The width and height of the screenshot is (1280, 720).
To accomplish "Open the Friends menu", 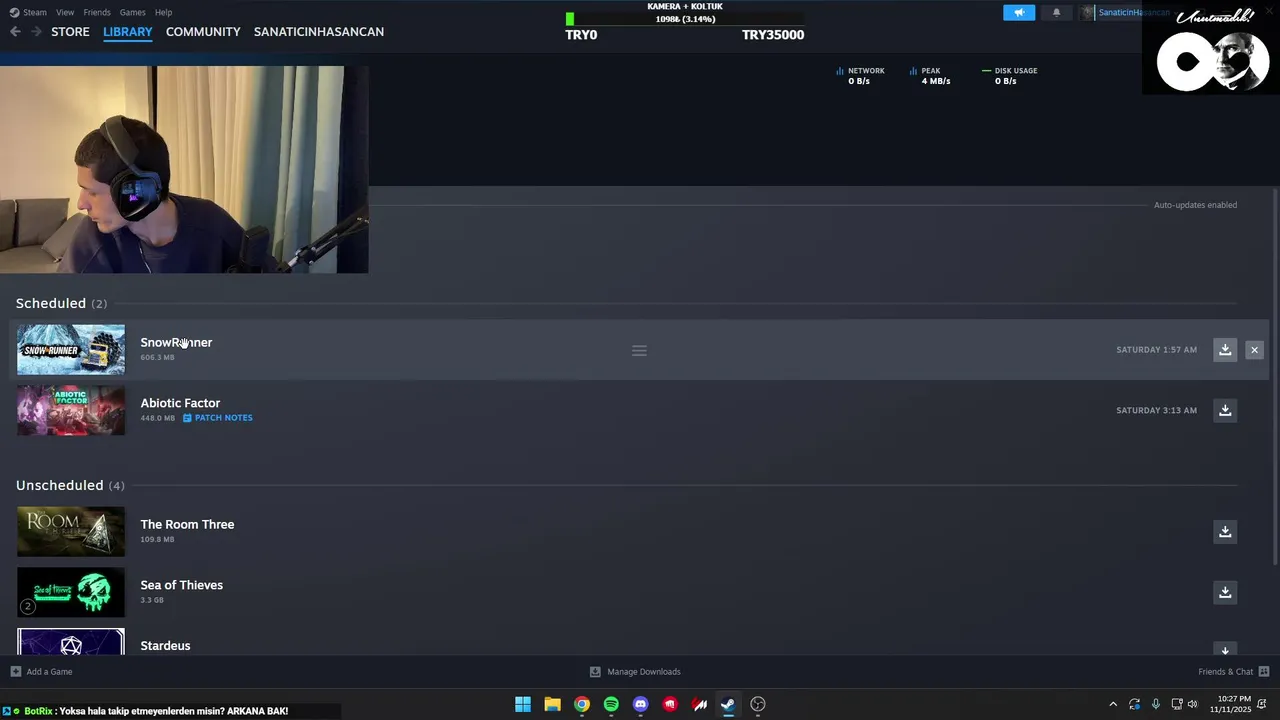I will pyautogui.click(x=97, y=12).
